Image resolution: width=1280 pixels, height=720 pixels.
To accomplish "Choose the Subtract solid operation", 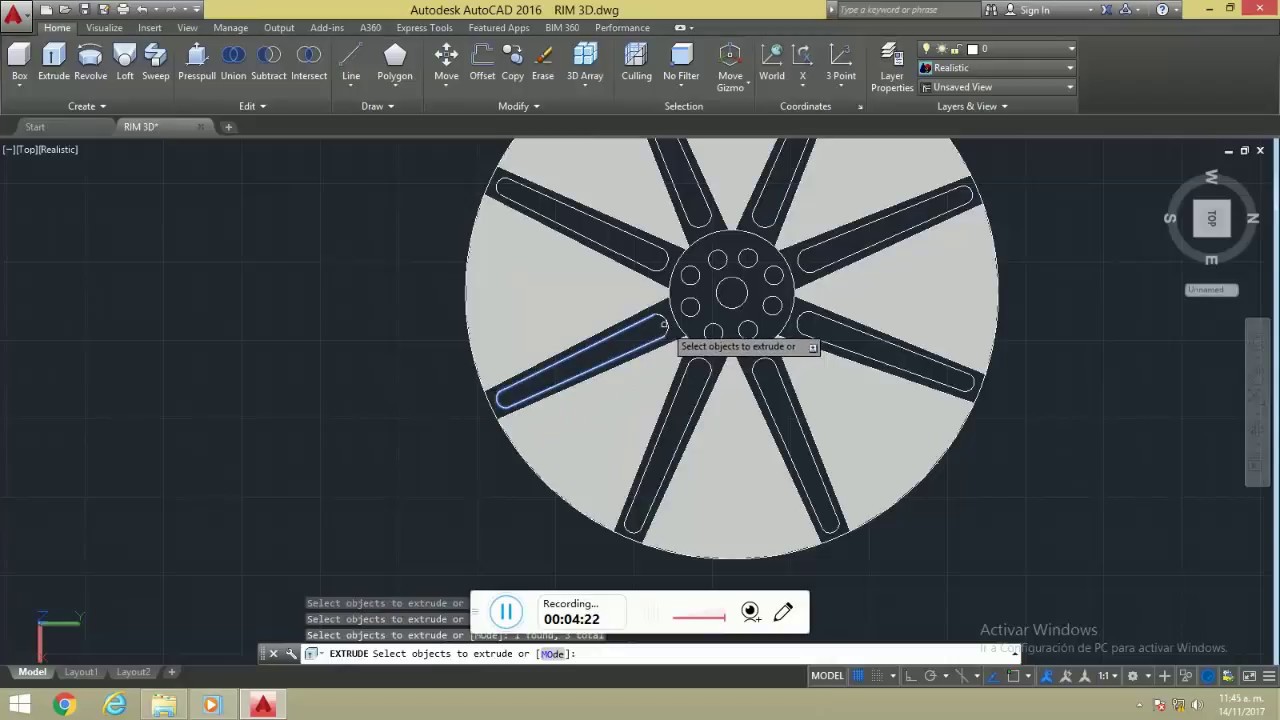I will click(x=269, y=62).
